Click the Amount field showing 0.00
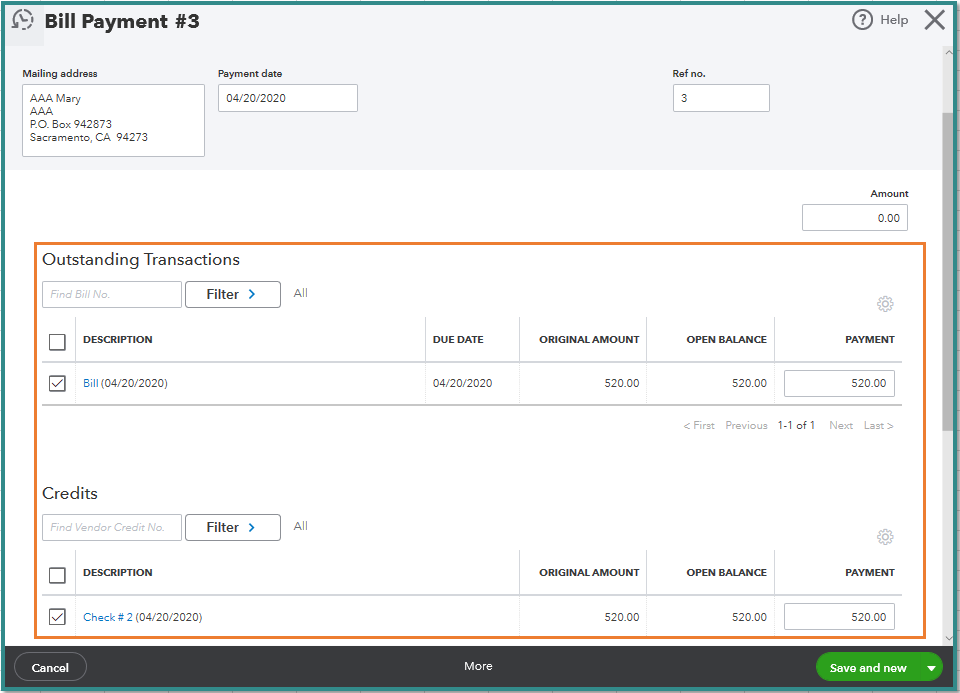The width and height of the screenshot is (960, 693). [855, 218]
